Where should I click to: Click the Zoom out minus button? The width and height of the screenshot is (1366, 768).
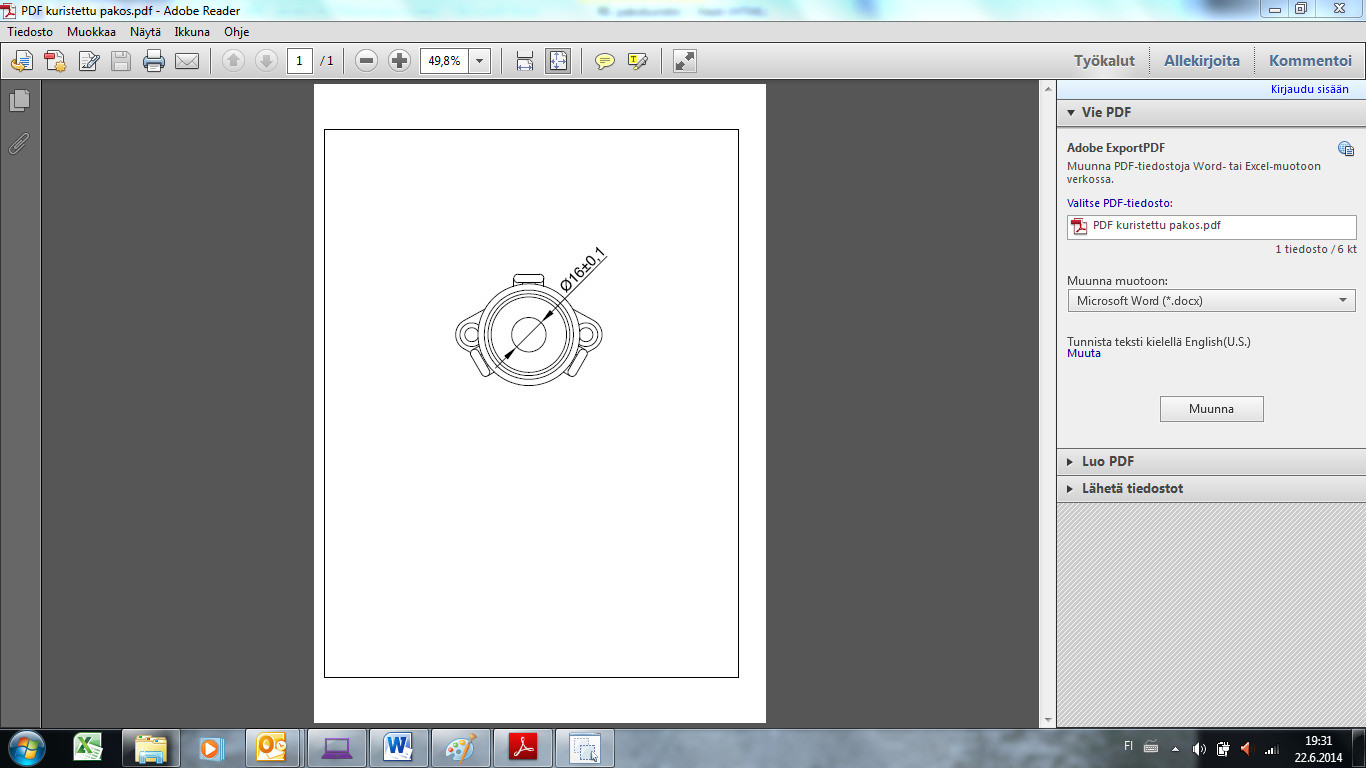(367, 61)
